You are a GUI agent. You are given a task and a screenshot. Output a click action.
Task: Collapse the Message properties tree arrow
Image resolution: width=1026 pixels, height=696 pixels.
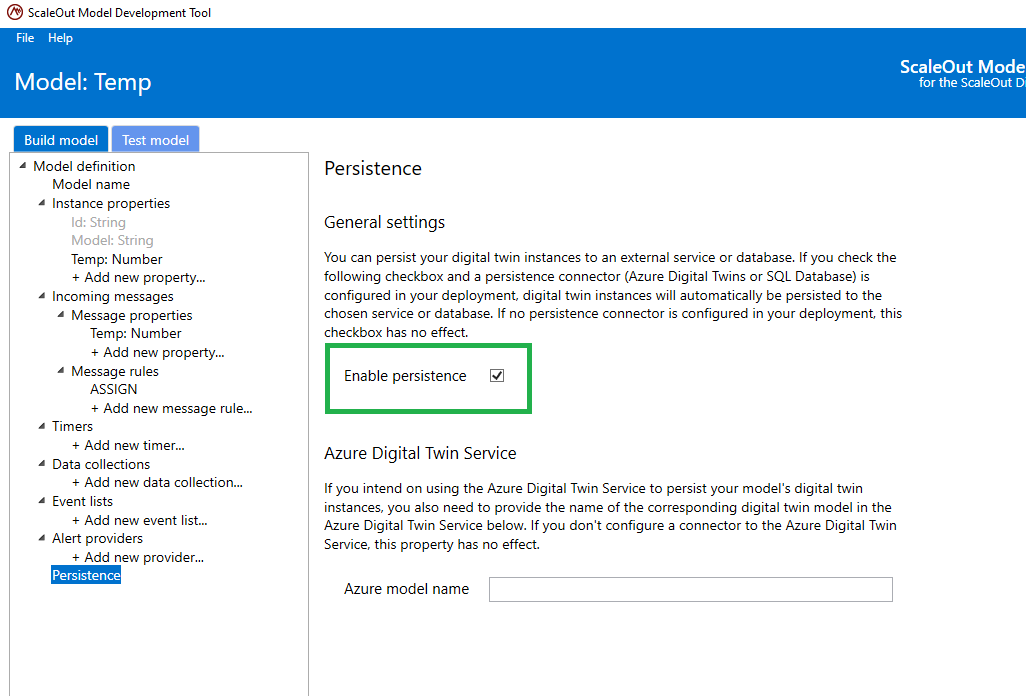(61, 315)
